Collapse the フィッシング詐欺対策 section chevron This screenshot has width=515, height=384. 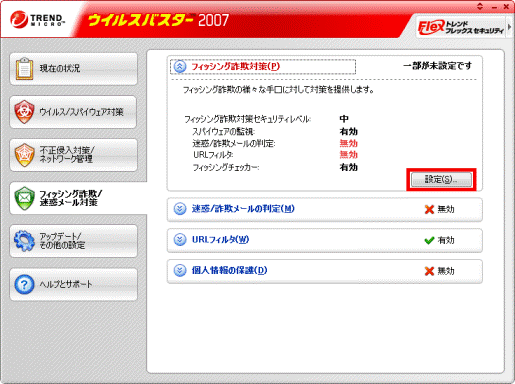180,66
